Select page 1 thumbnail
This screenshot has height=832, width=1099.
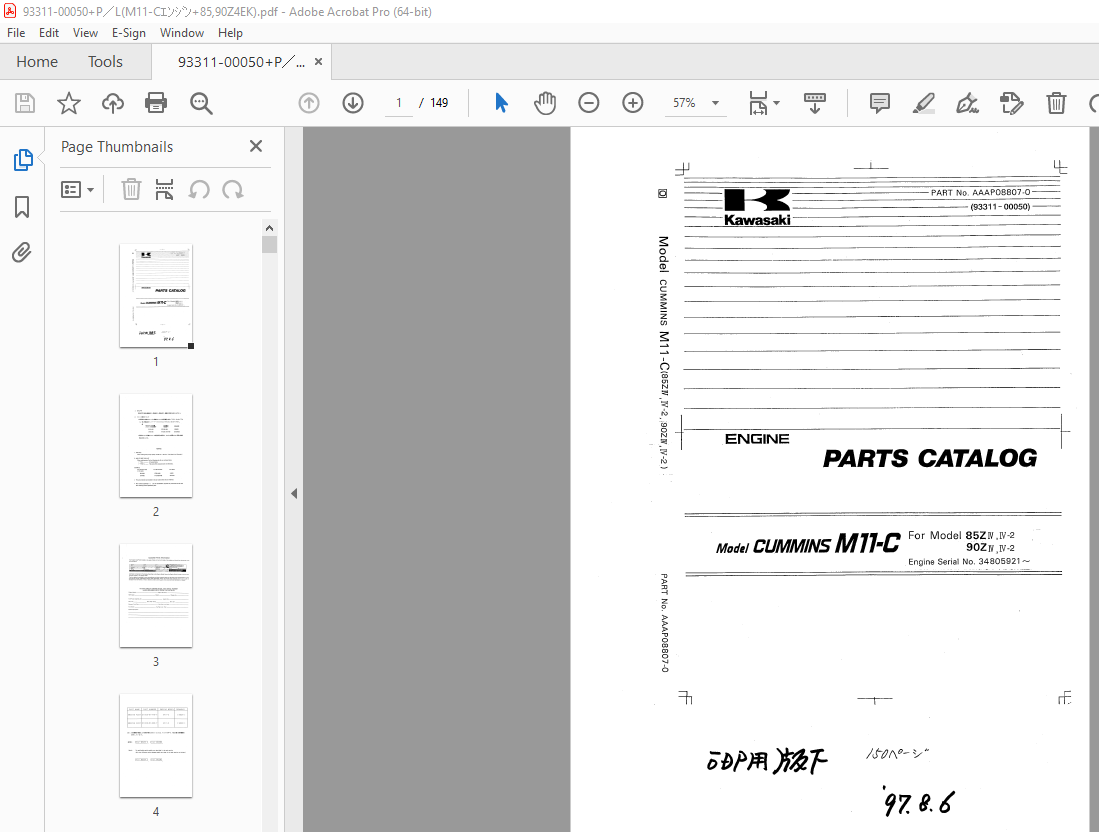[156, 296]
